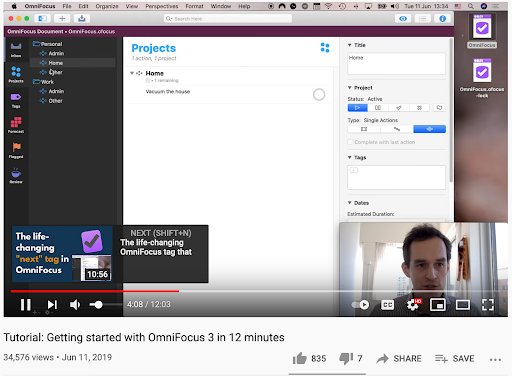Open the Format menu
Viewport: 512px width, 376px height.
(194, 6)
